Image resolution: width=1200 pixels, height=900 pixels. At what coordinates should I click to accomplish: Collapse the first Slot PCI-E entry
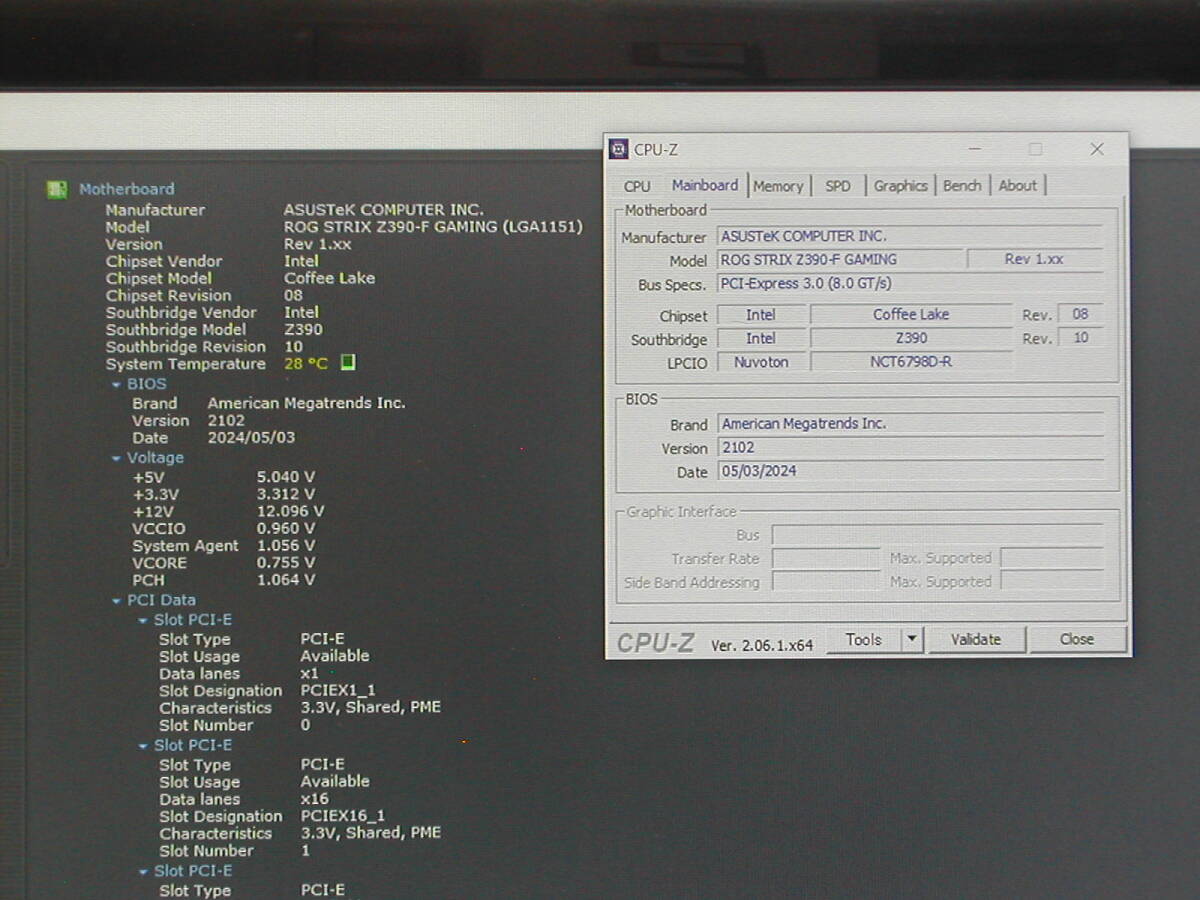tap(143, 620)
